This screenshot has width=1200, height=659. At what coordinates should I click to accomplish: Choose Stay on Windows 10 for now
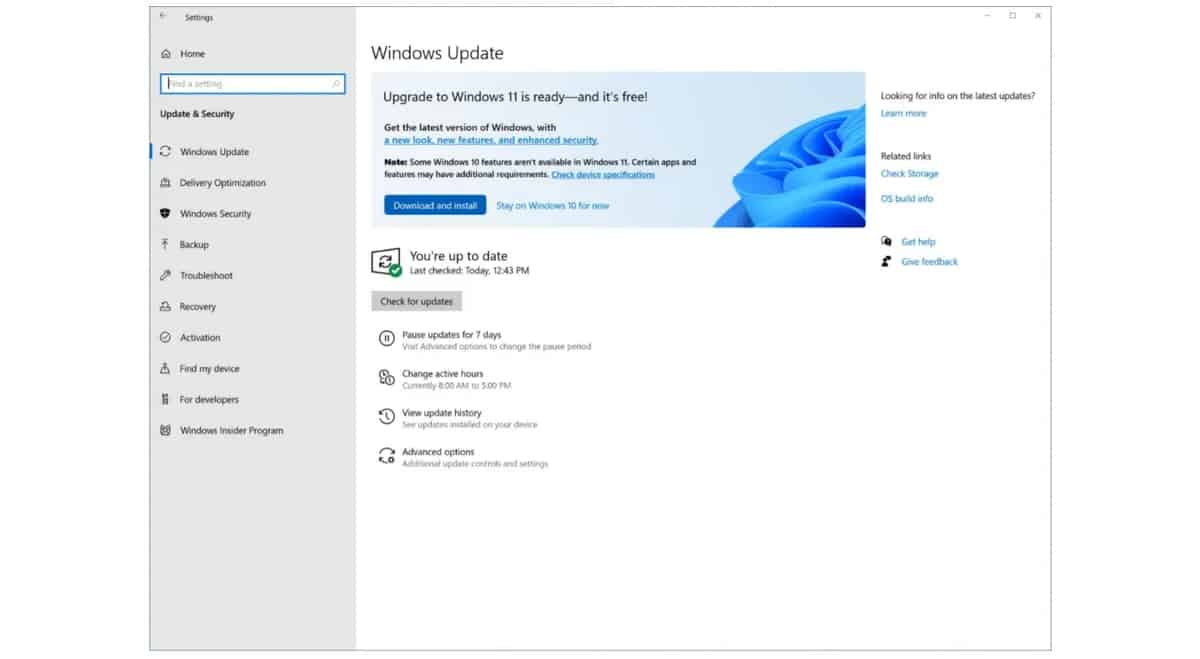552,206
